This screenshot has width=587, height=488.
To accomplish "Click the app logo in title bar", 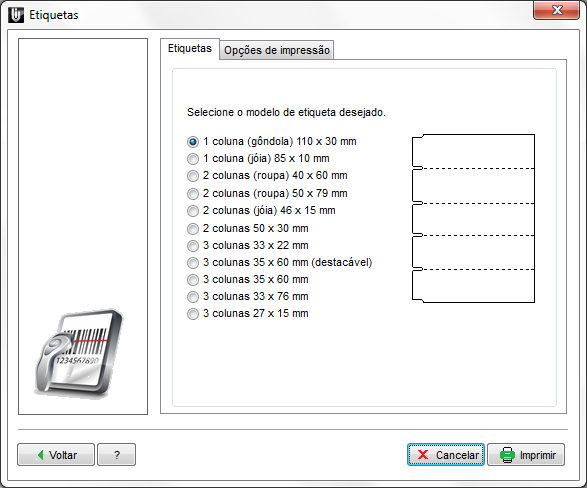I will pos(16,15).
